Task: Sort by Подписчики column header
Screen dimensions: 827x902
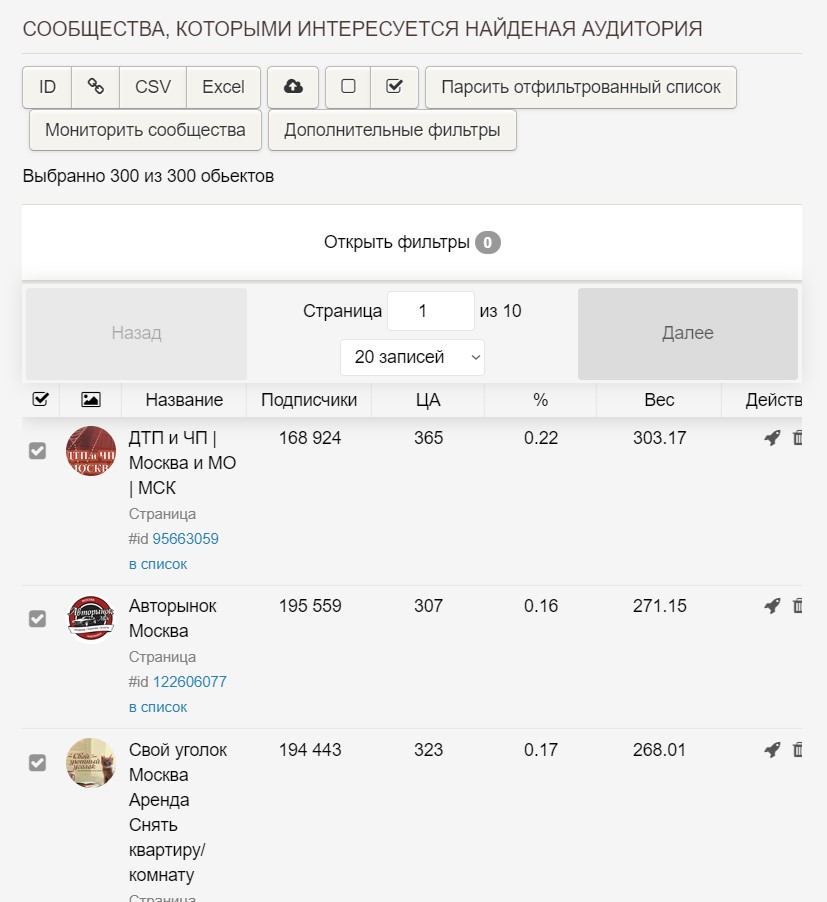Action: (308, 400)
